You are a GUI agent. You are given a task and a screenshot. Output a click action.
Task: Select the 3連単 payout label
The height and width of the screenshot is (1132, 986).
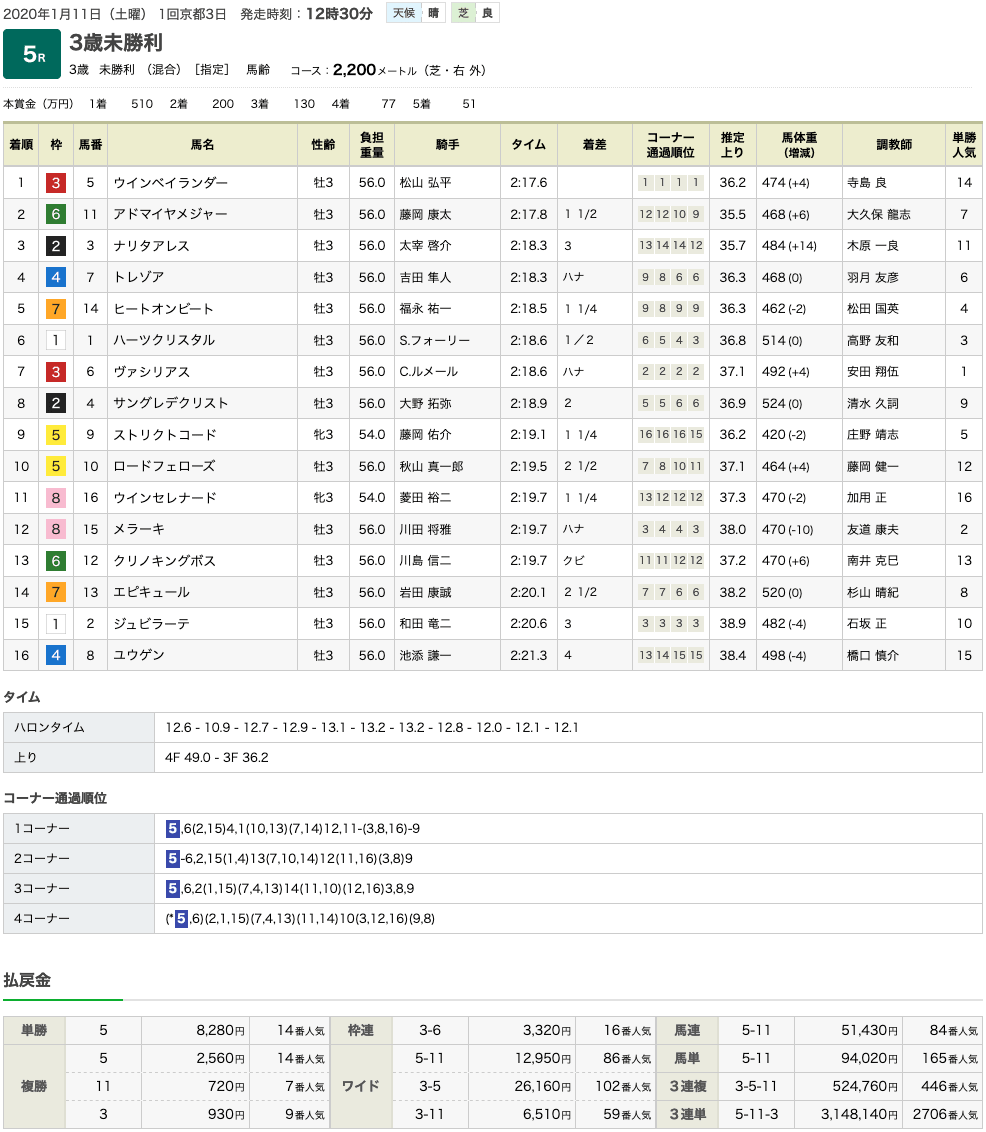pos(689,1114)
